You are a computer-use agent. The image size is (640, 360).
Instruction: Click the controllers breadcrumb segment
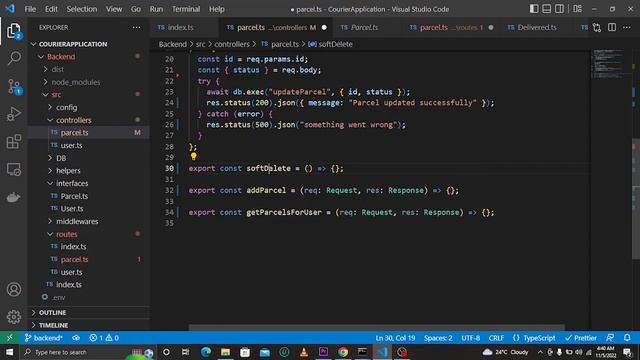tap(232, 44)
